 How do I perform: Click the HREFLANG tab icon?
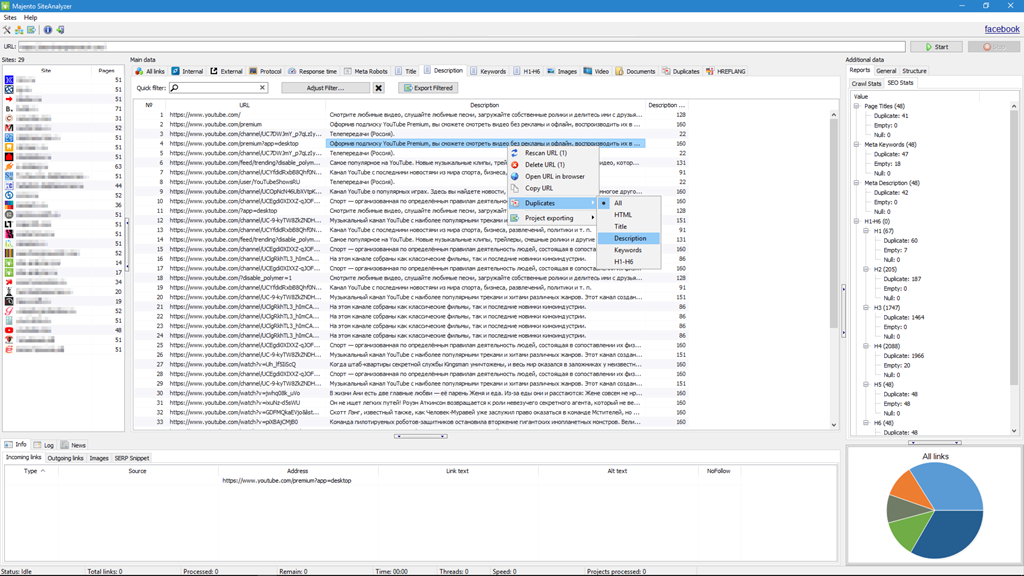click(x=710, y=71)
